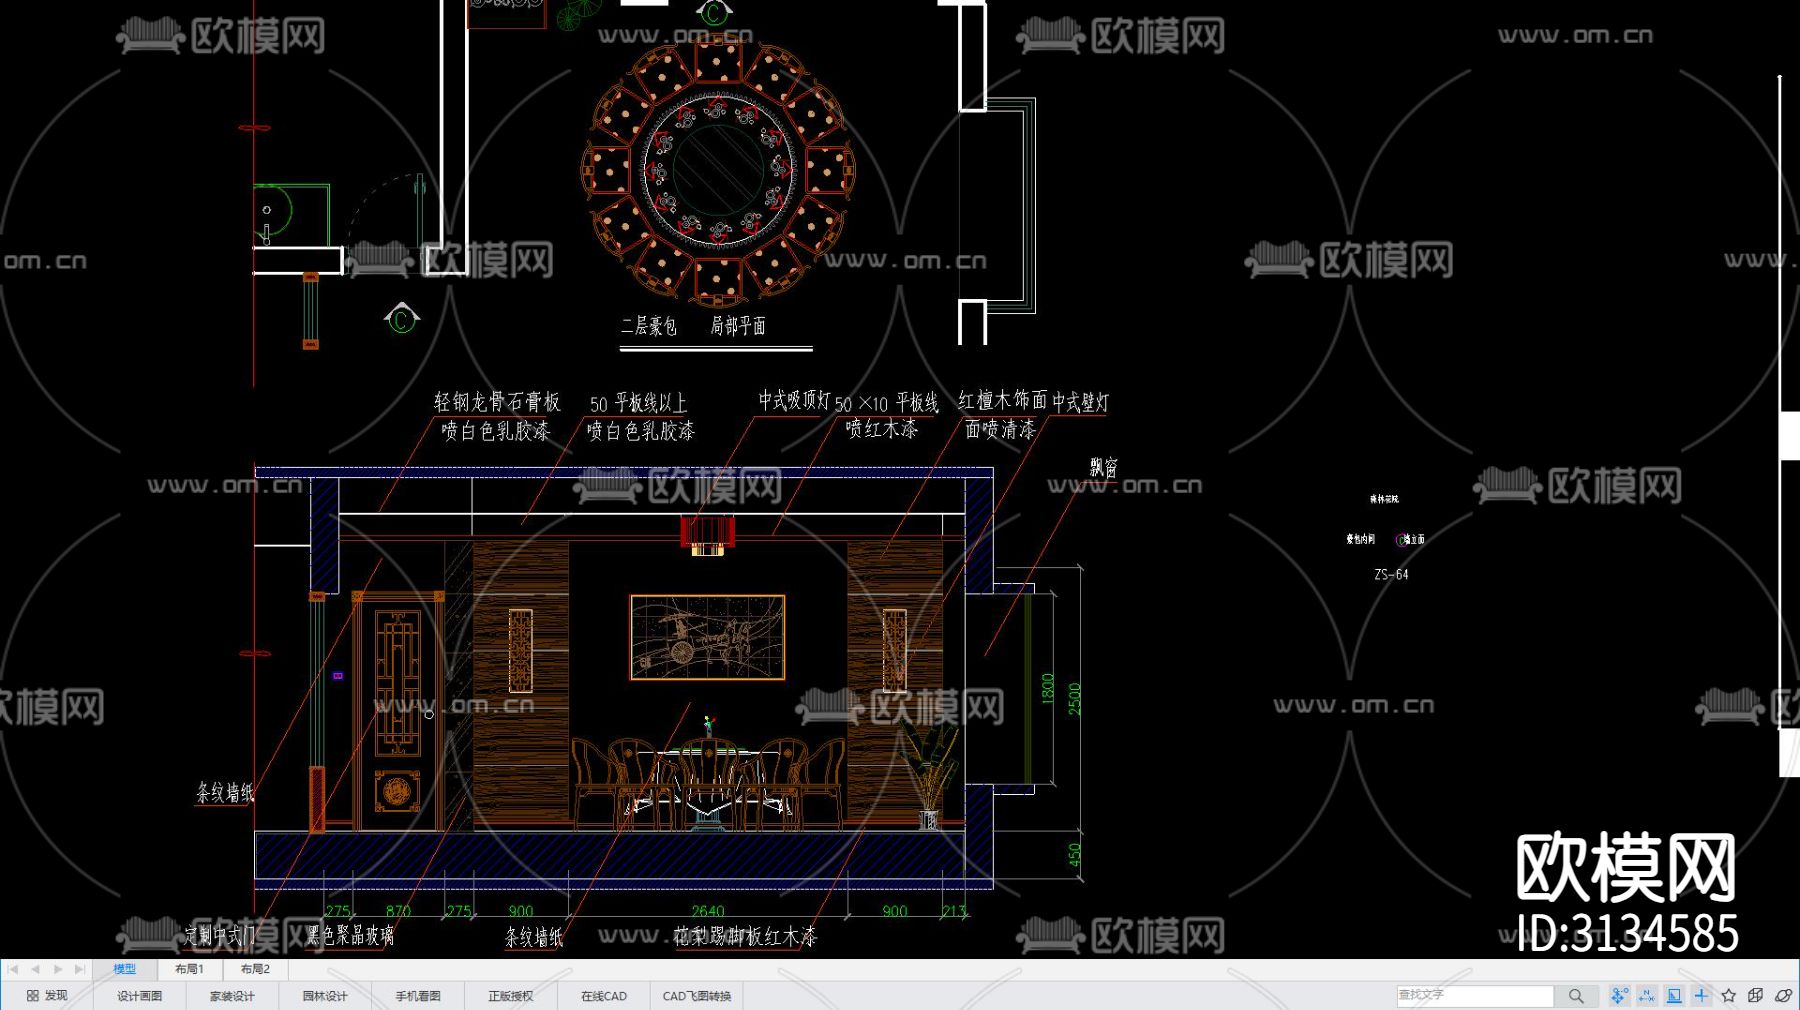Click the star favorite icon
This screenshot has width=1800, height=1010.
coord(1728,996)
